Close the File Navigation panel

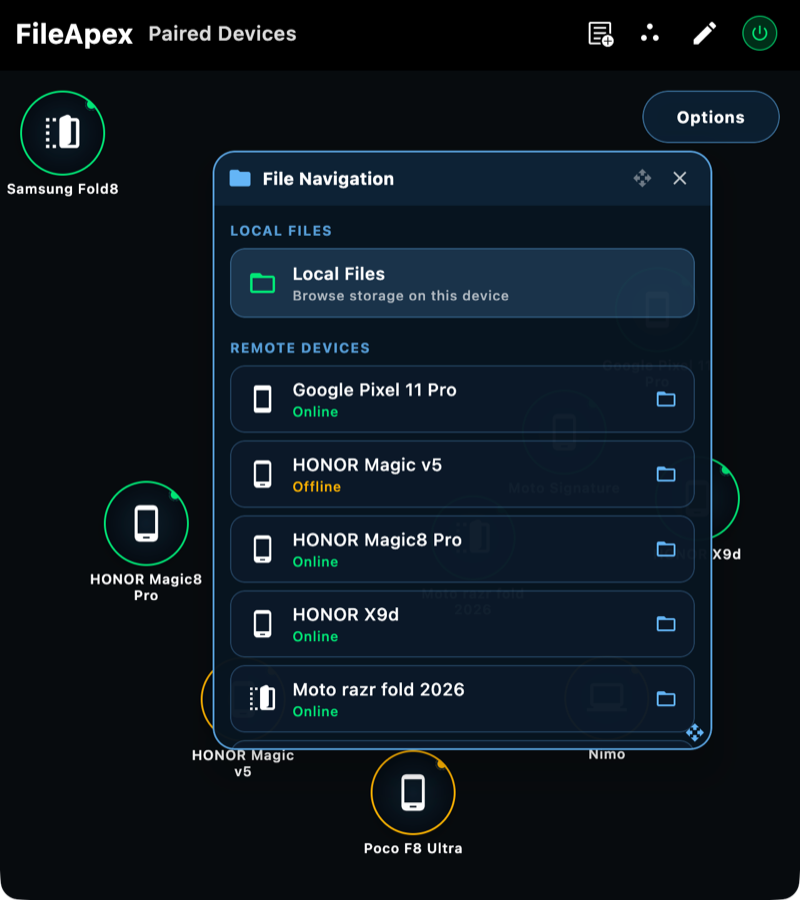click(x=679, y=179)
